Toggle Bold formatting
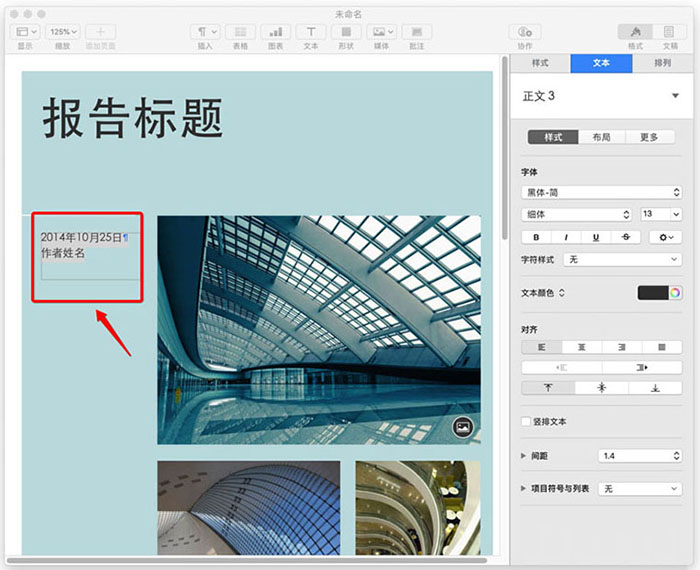The image size is (700, 570). tap(536, 237)
